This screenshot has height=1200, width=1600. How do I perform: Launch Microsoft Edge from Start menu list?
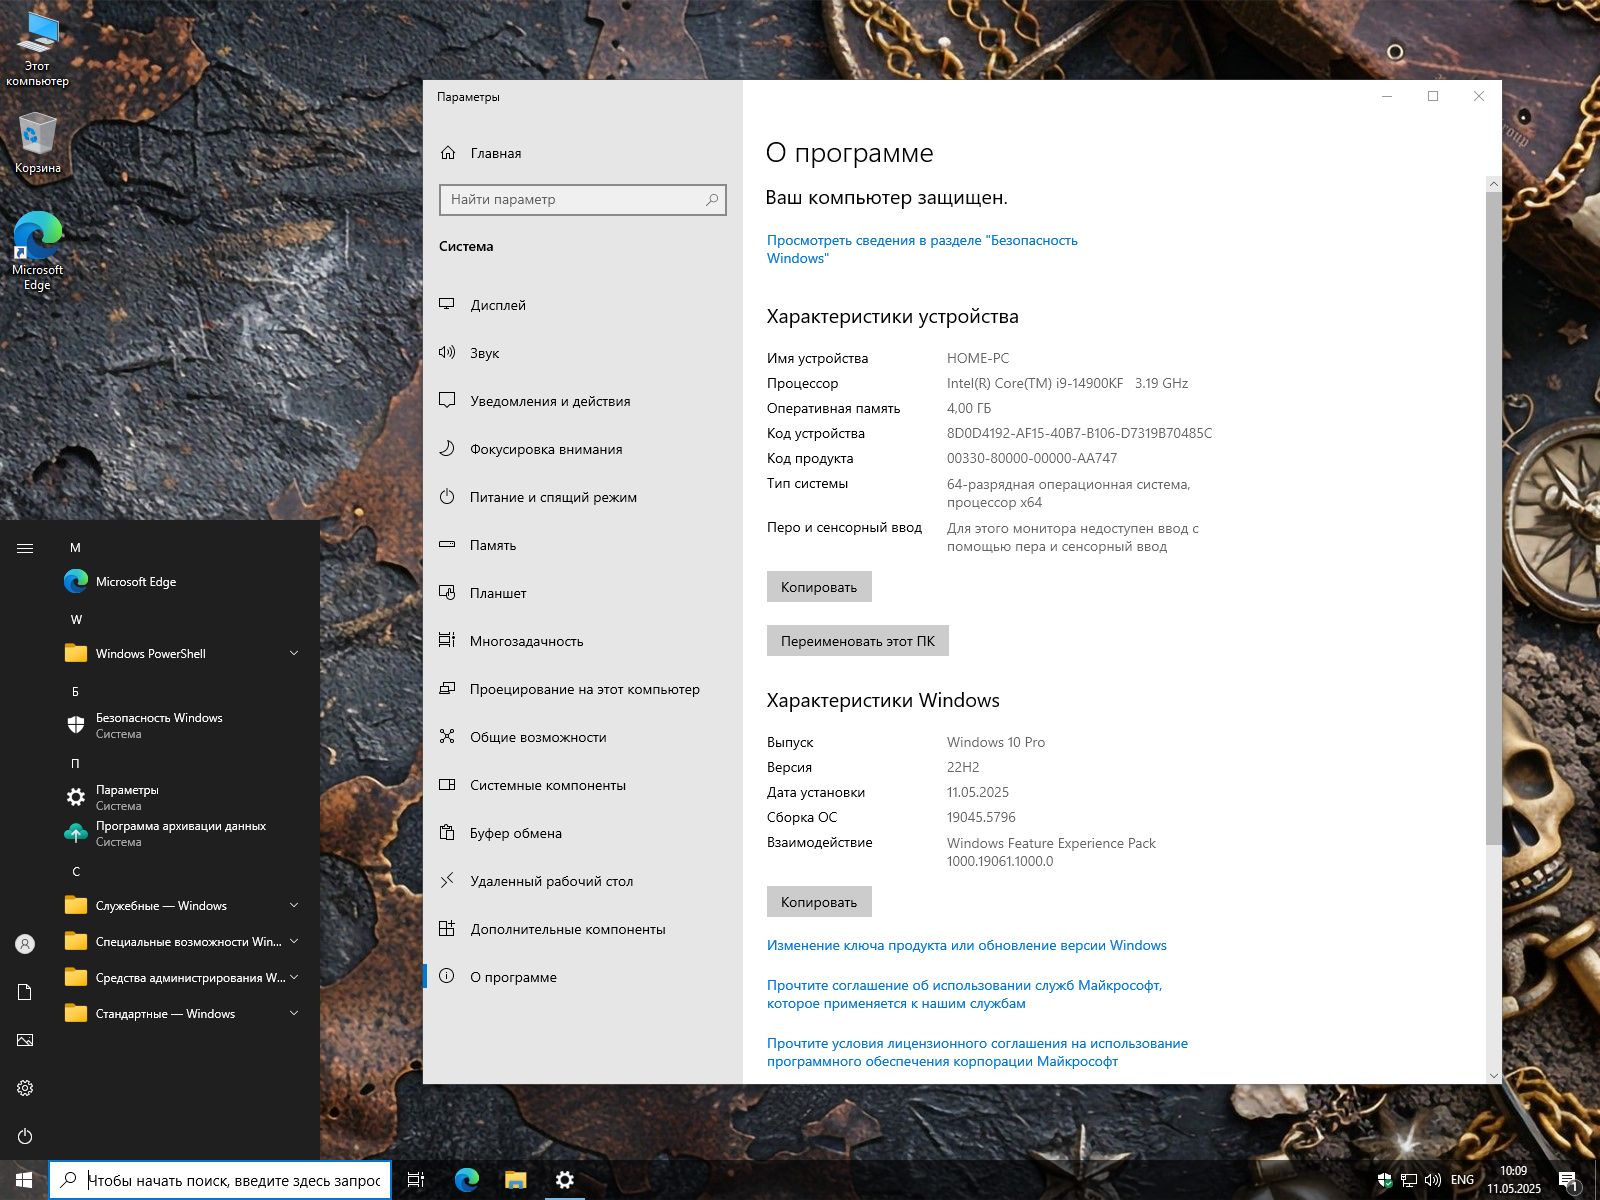[x=183, y=582]
